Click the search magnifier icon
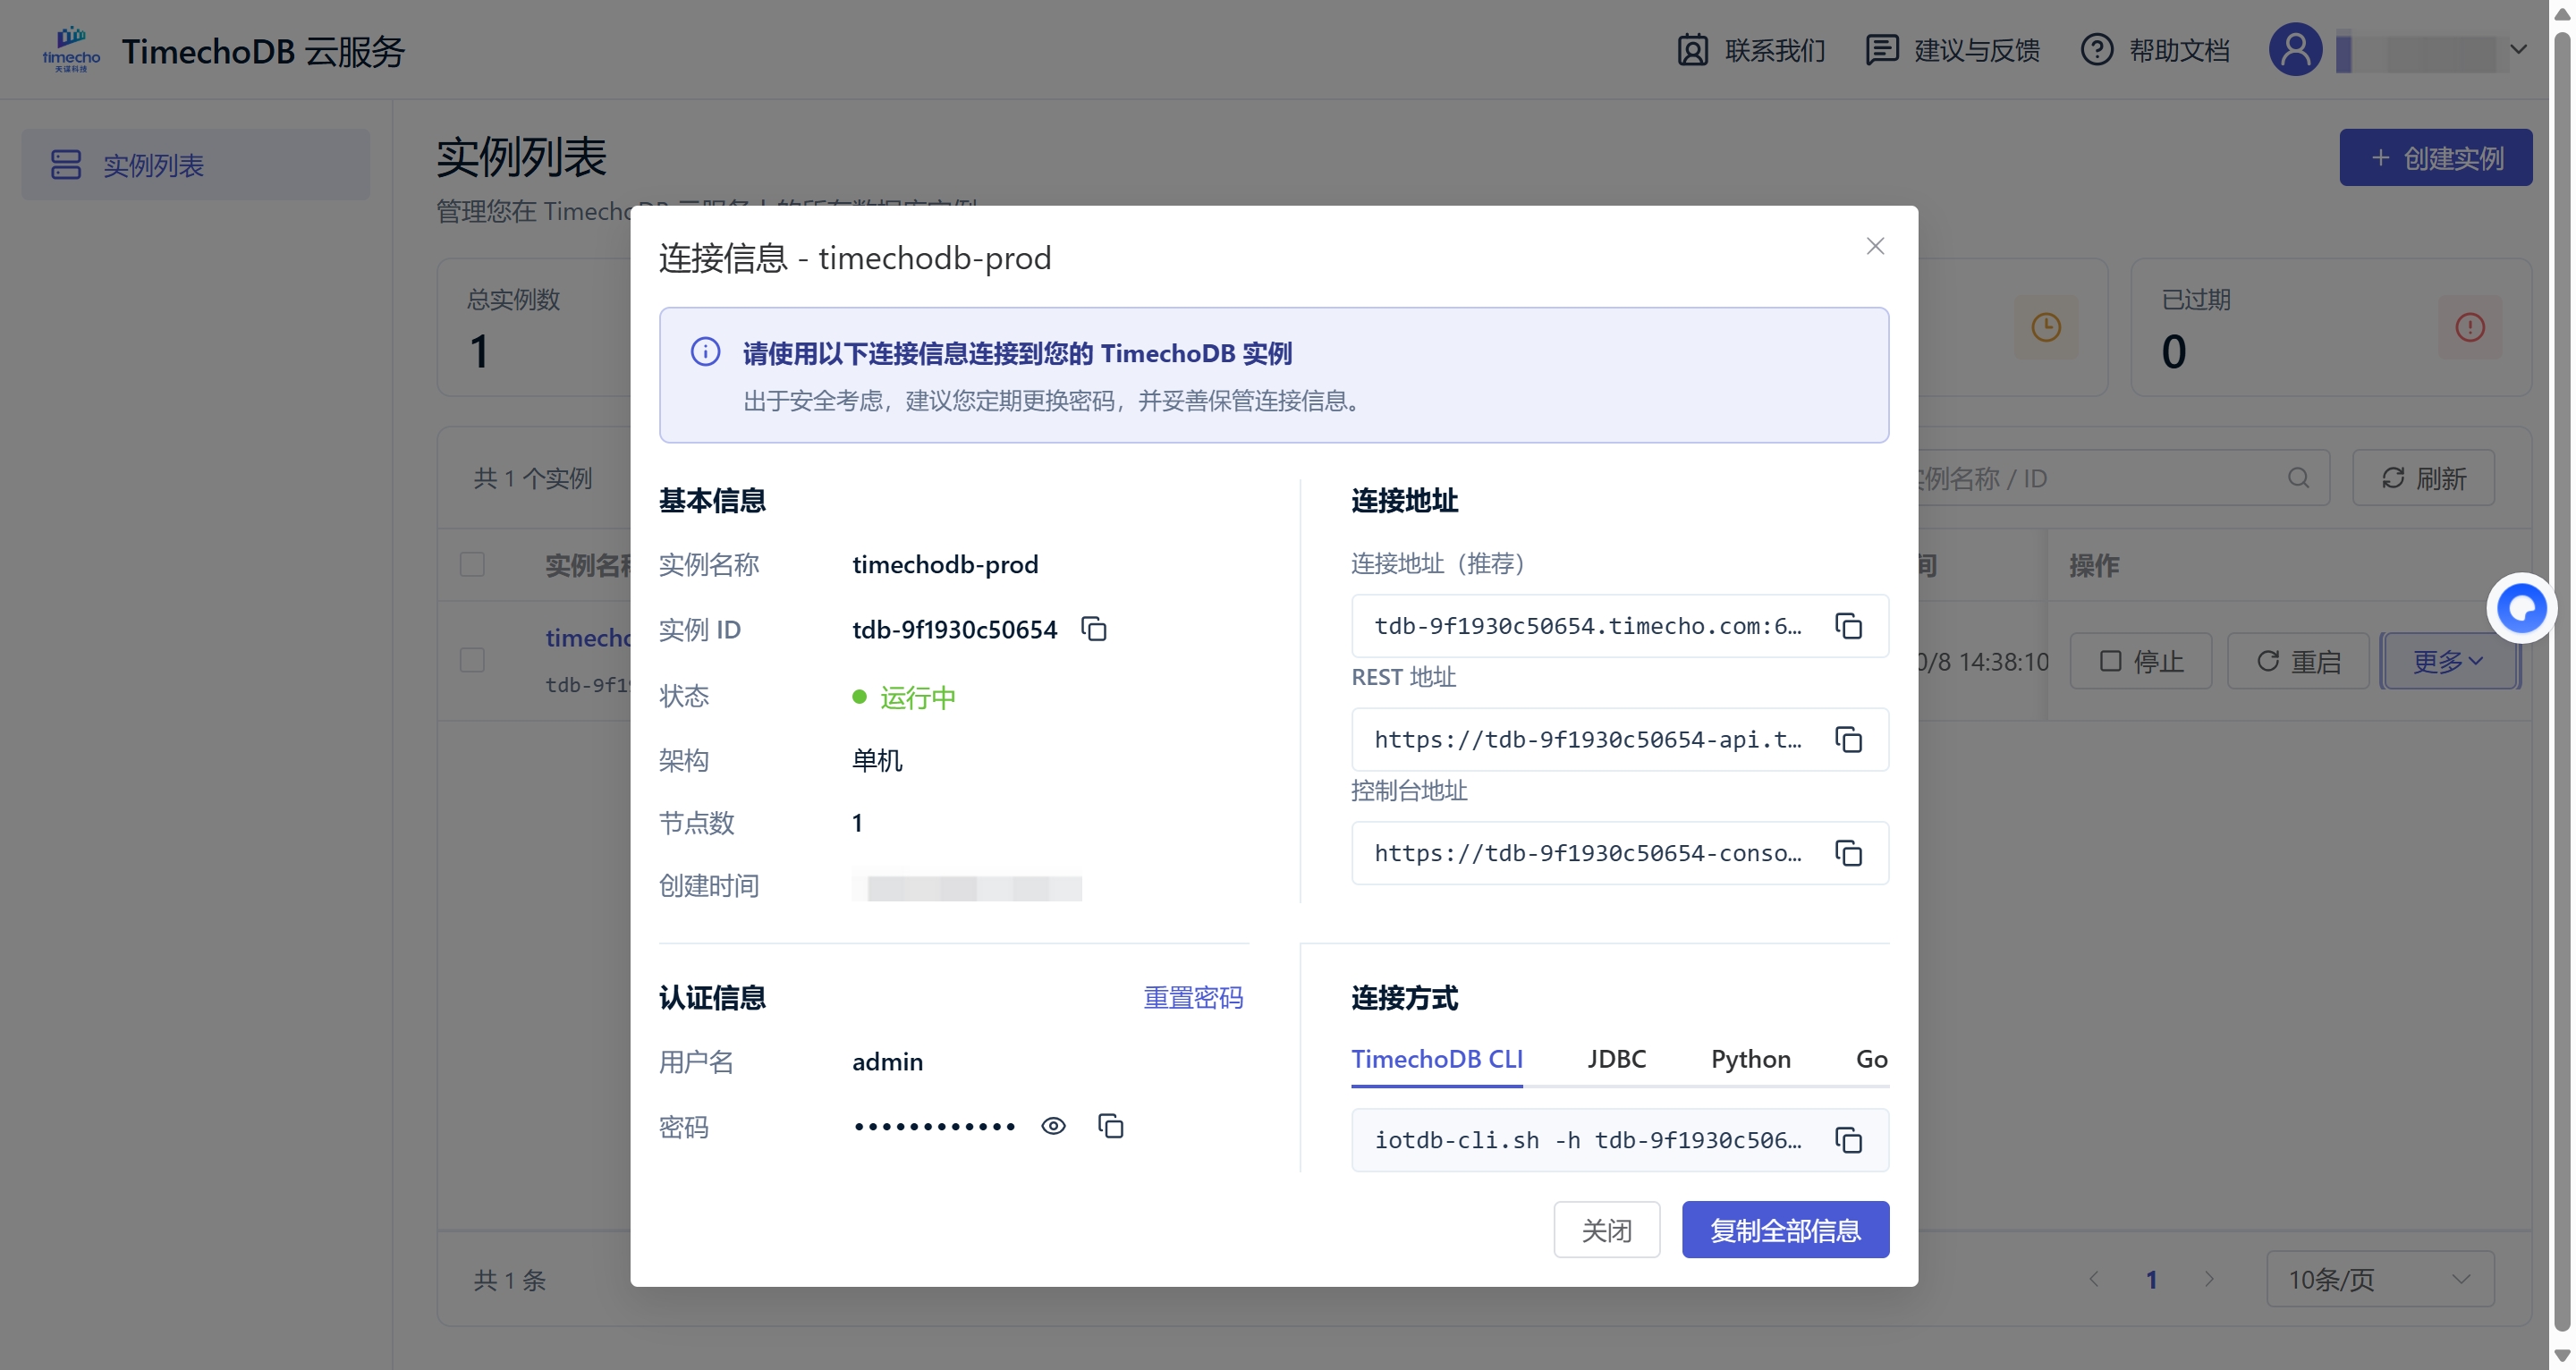The height and width of the screenshot is (1370, 2576). click(2298, 478)
